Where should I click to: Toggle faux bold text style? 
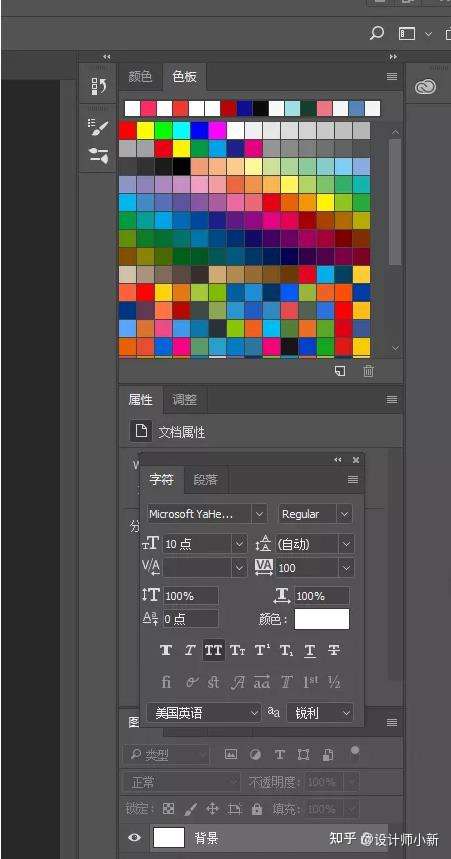[x=166, y=650]
